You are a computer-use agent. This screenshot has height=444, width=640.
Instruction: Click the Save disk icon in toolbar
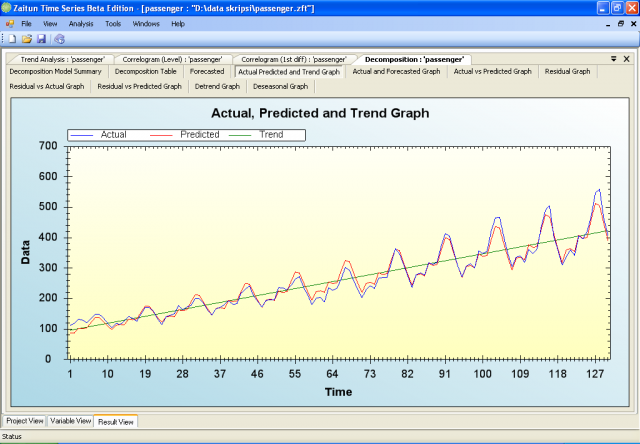click(x=41, y=39)
